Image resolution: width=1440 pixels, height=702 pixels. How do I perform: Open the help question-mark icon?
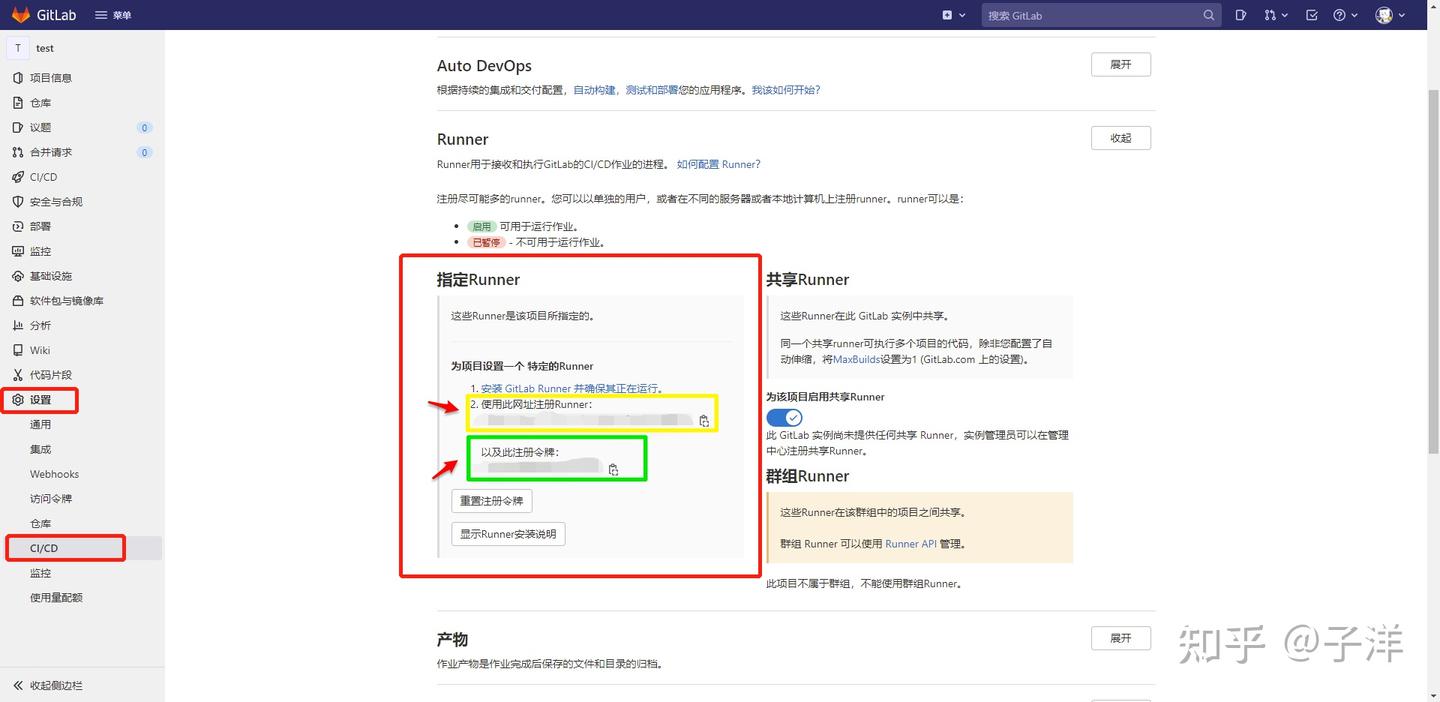click(1341, 15)
